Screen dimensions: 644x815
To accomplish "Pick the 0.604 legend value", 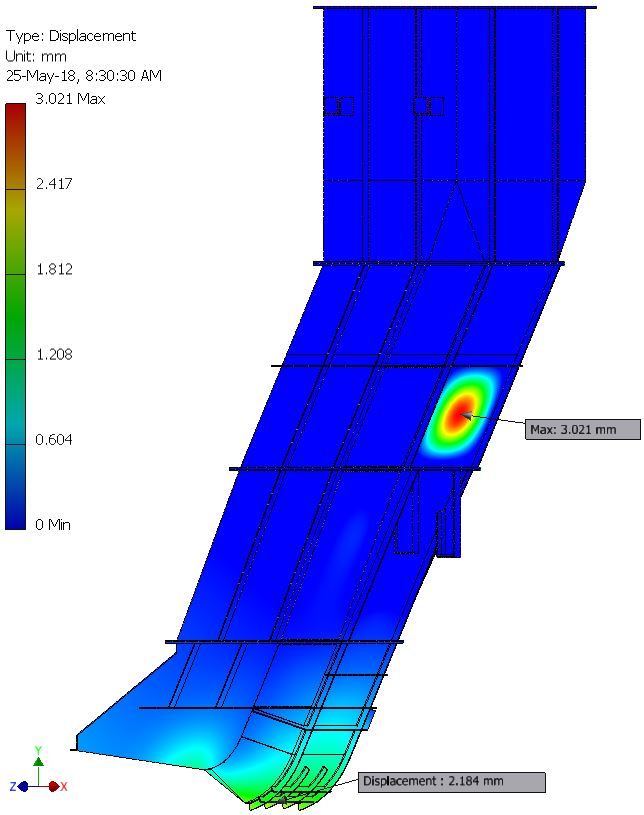I will pos(54,440).
